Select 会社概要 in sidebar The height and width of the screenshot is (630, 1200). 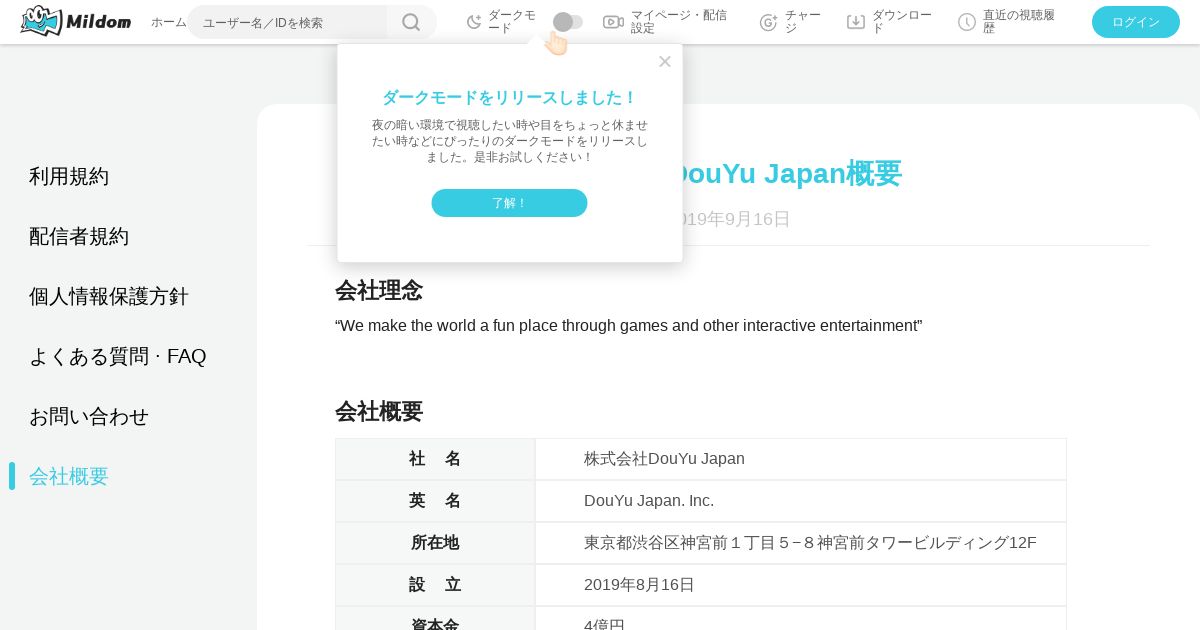coord(69,476)
